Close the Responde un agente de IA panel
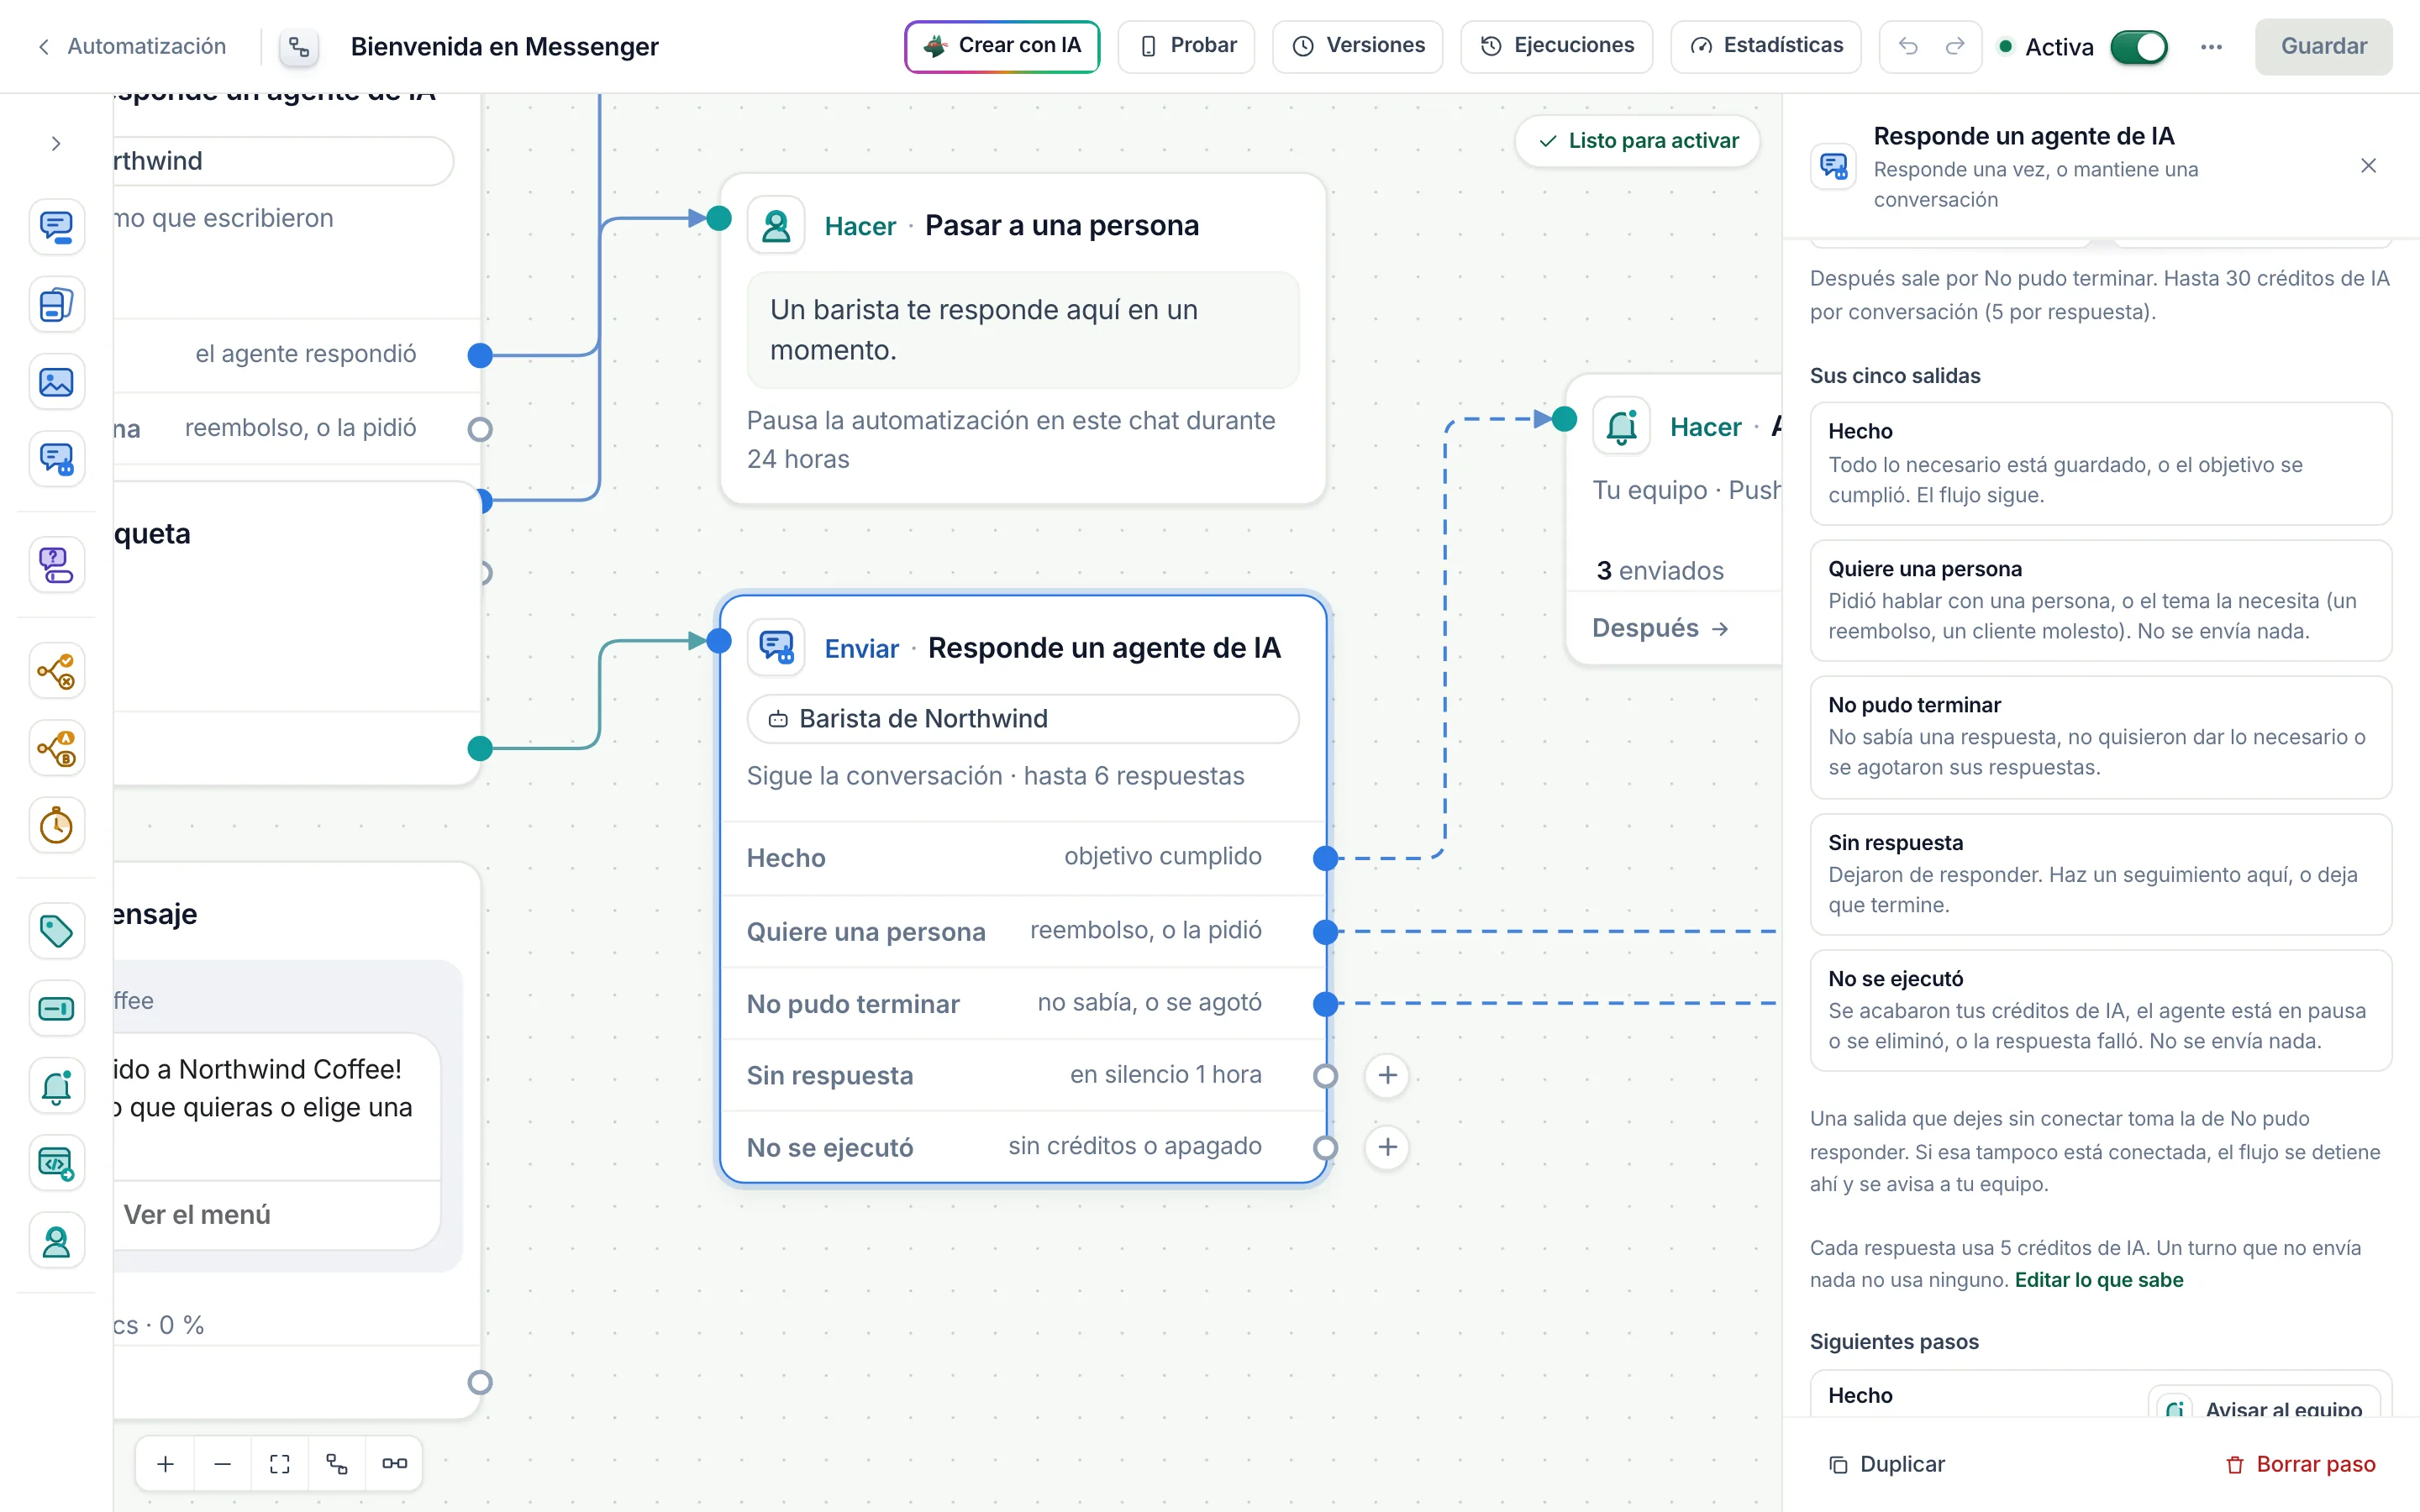Screen dimensions: 2420x1512 click(2368, 166)
